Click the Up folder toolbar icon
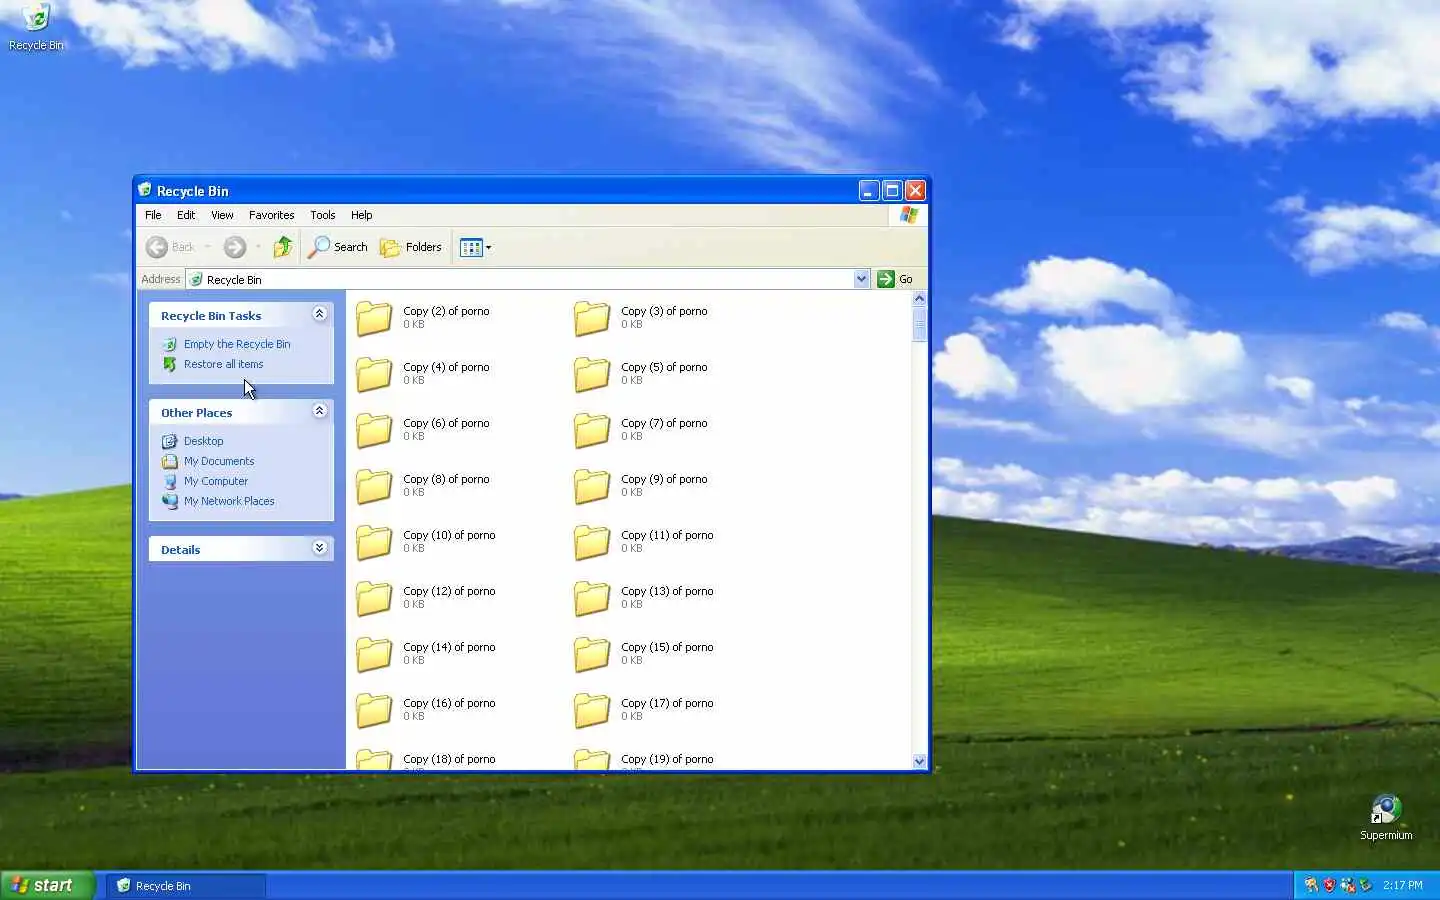 pos(283,247)
